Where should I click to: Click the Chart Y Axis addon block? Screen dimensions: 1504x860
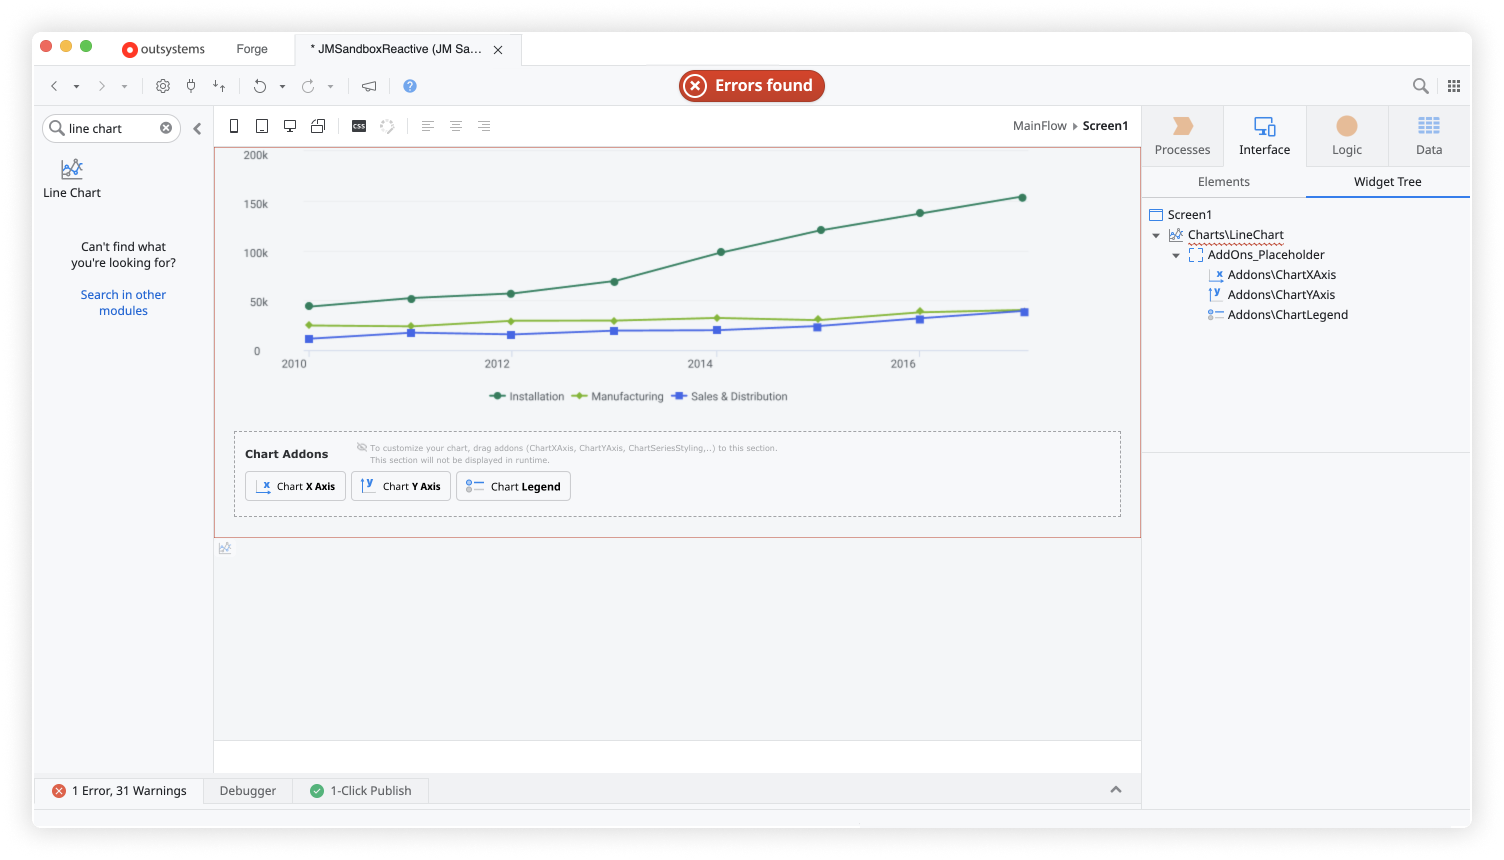pyautogui.click(x=401, y=486)
